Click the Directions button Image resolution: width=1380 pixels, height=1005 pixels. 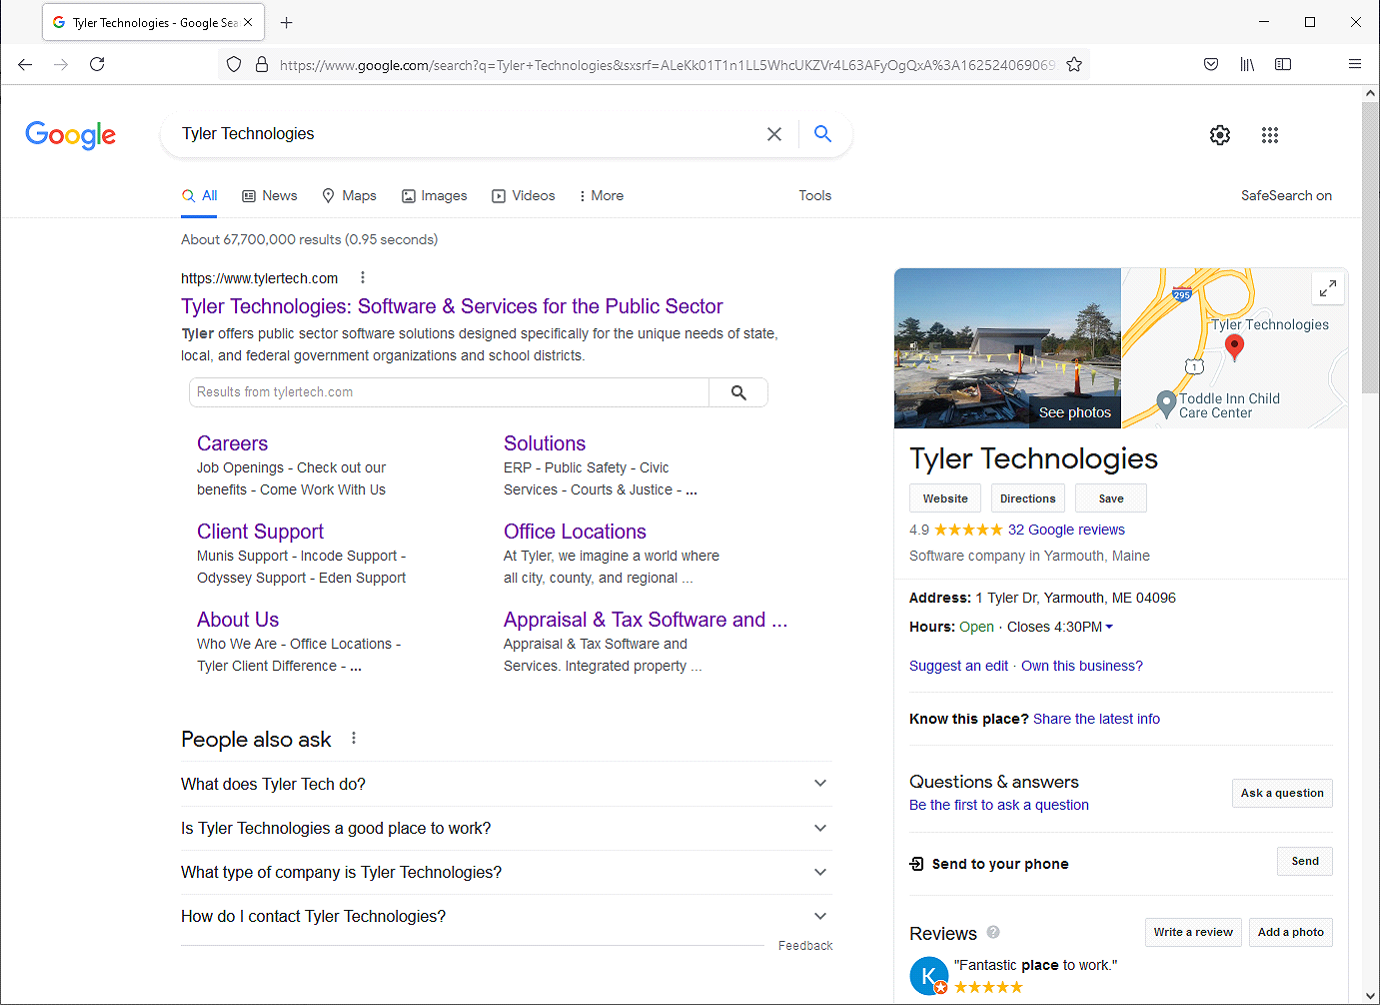[x=1028, y=498]
